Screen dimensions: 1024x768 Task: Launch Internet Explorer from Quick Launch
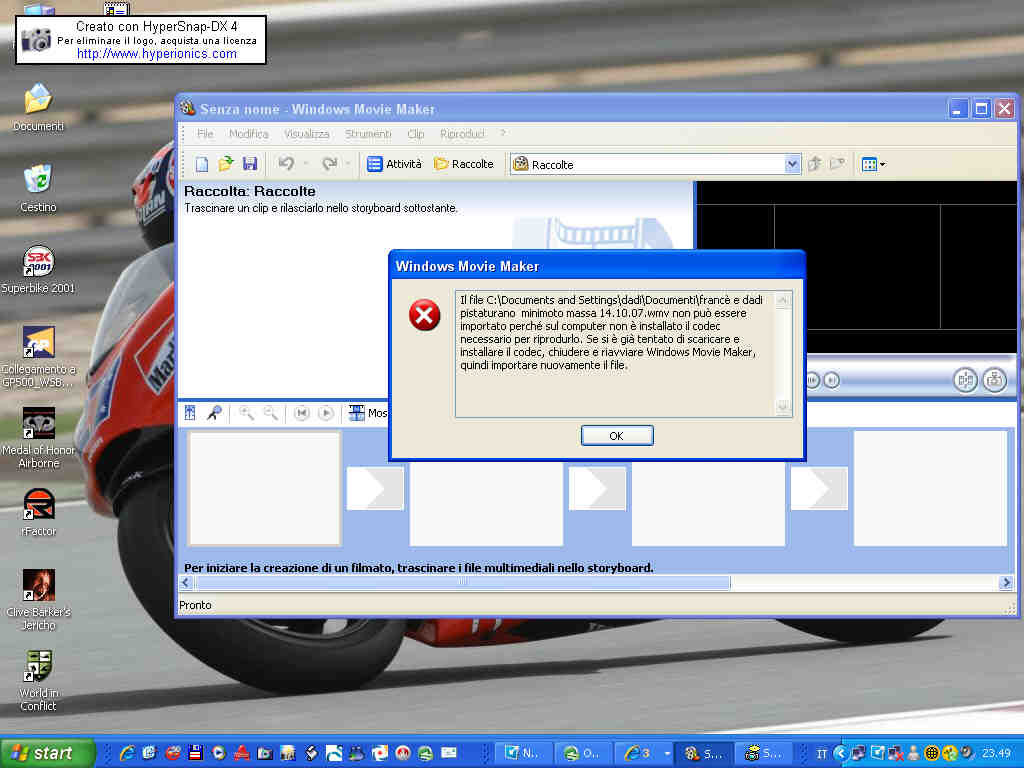tap(127, 754)
